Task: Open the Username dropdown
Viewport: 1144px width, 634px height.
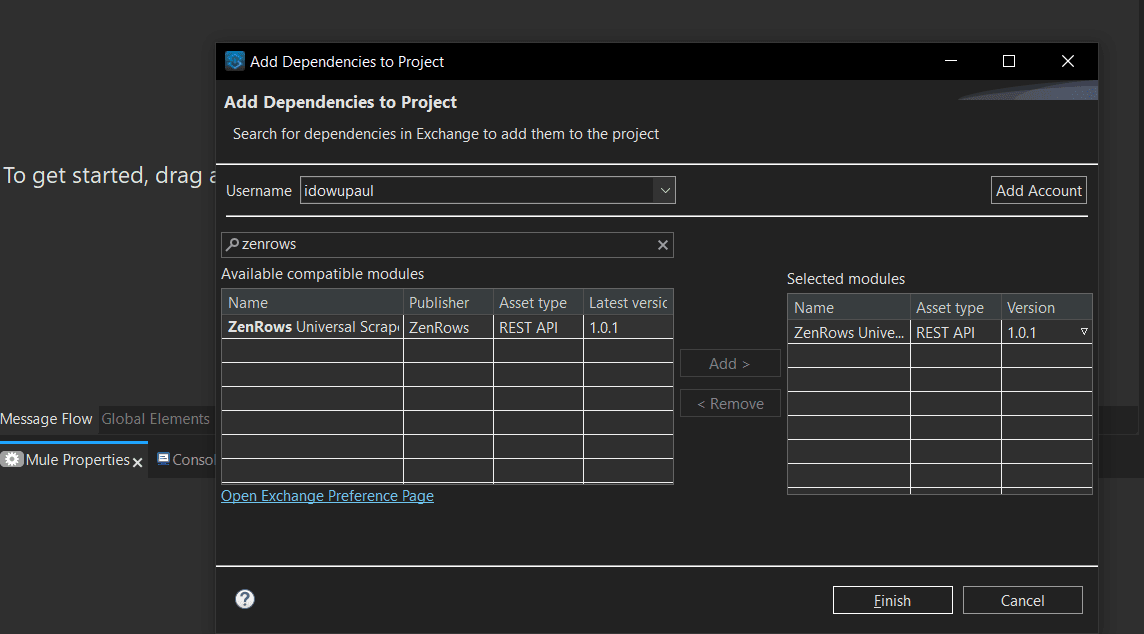Action: click(665, 190)
